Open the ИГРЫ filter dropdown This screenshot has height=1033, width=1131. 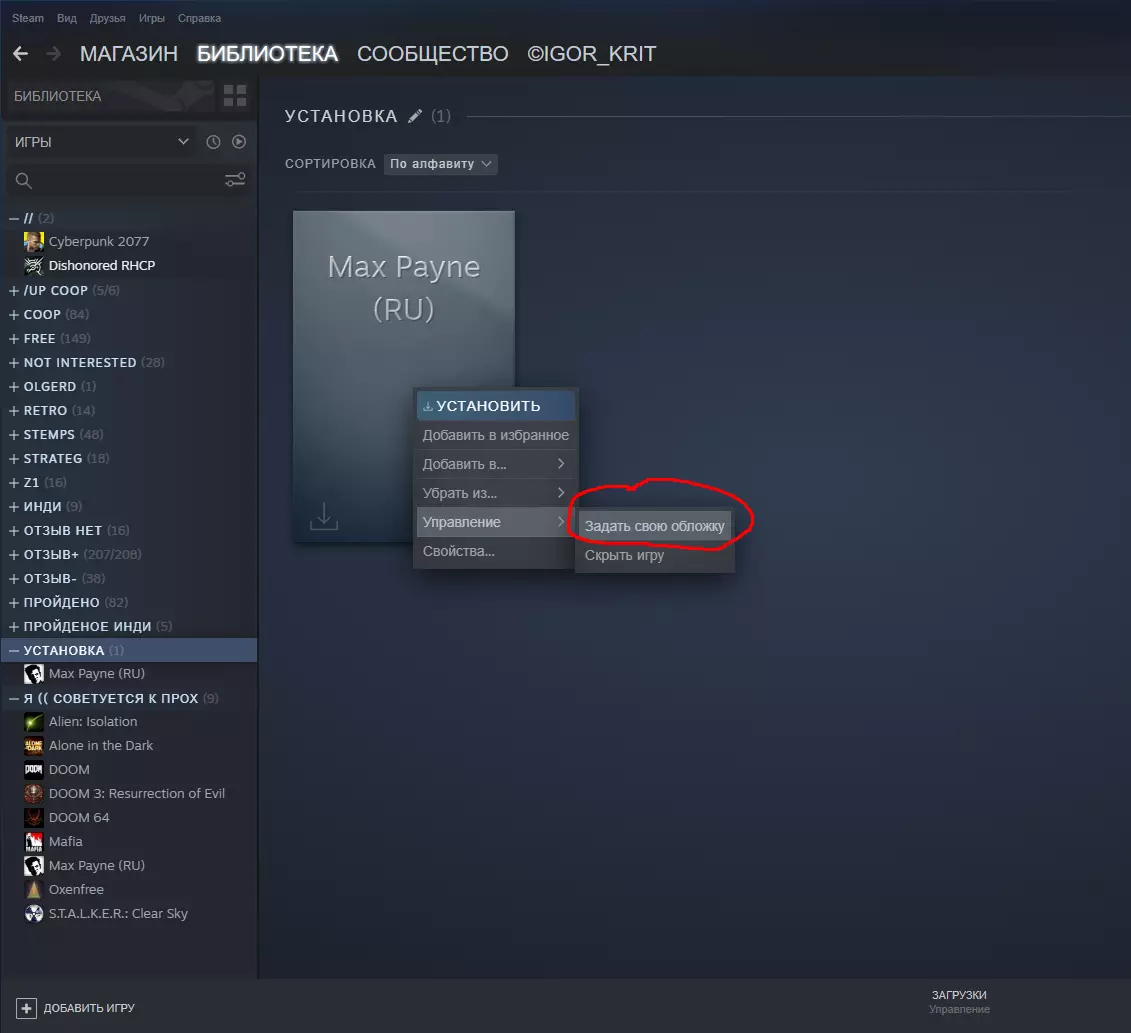pos(102,142)
